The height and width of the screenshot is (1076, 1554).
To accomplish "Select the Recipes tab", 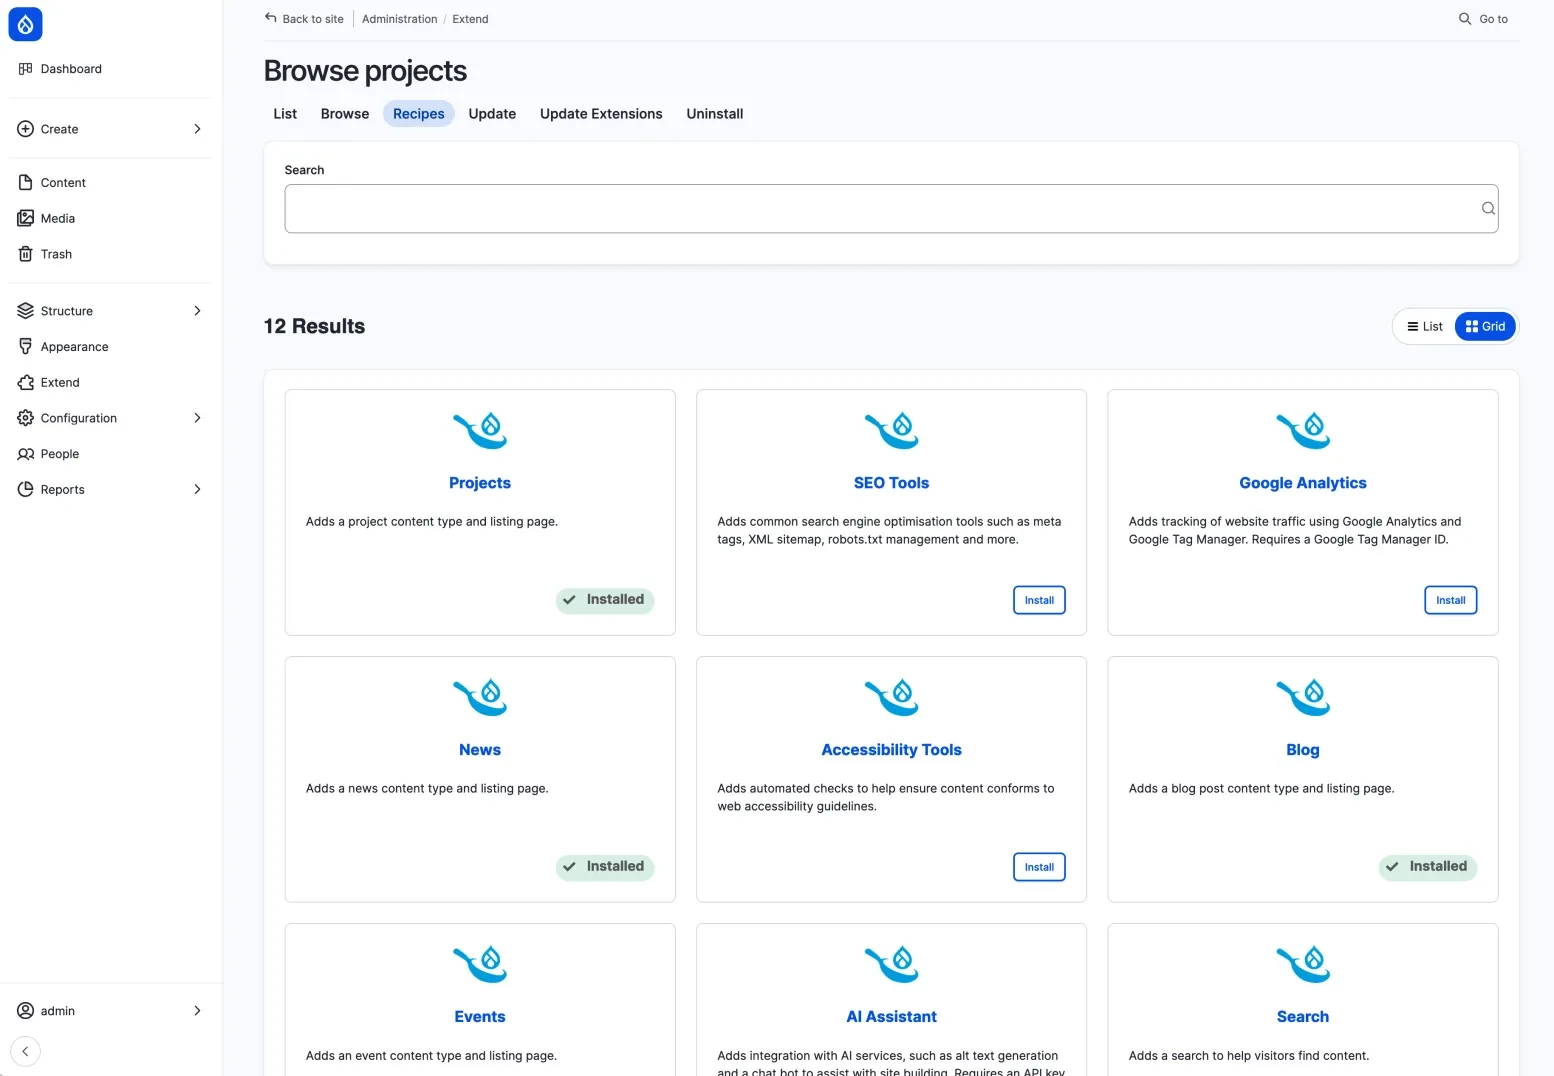I will (418, 114).
